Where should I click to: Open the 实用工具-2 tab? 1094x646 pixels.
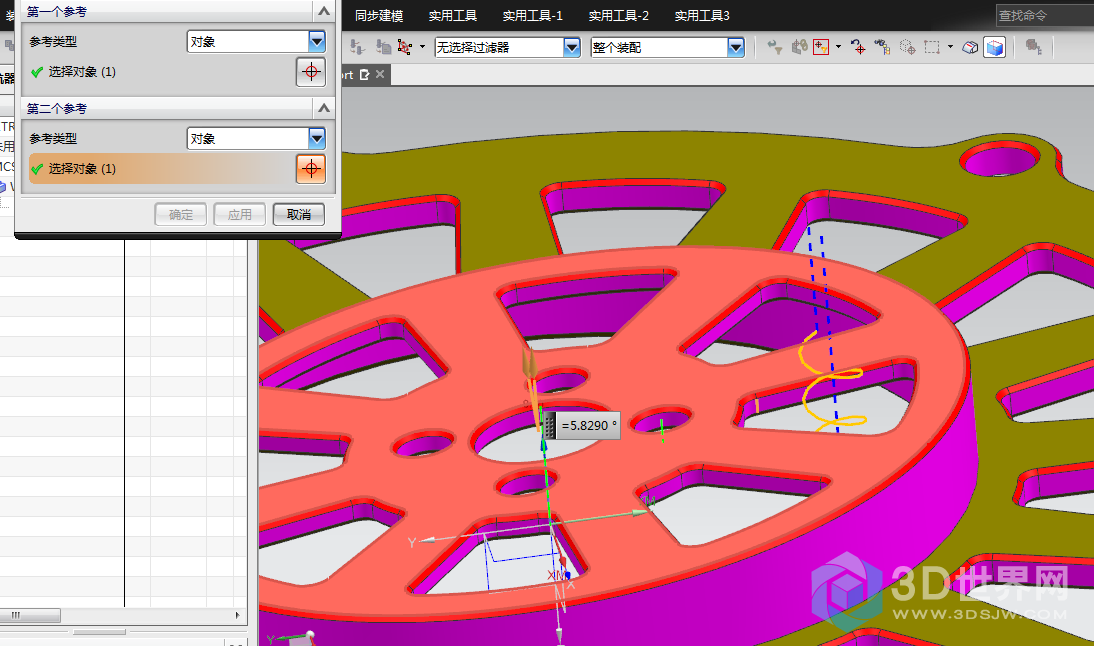618,15
